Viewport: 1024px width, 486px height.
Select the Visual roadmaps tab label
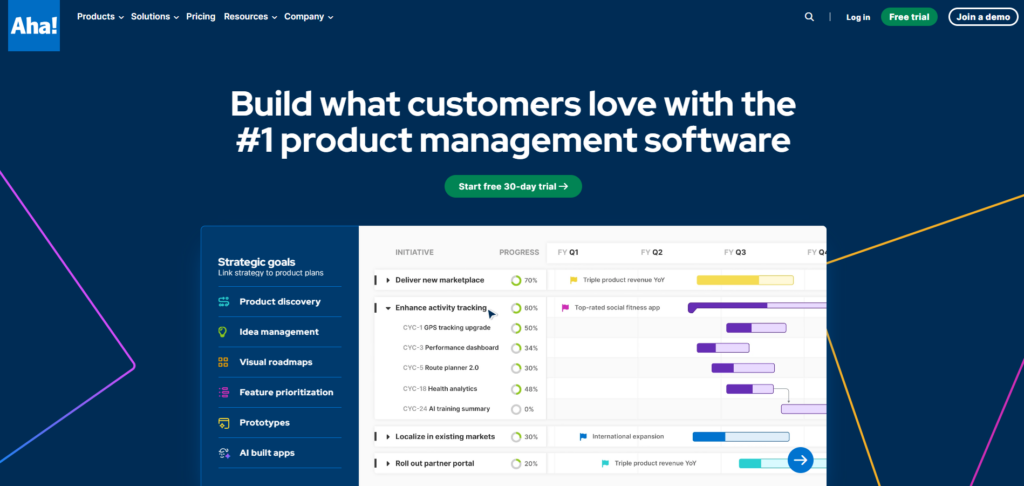click(x=276, y=362)
